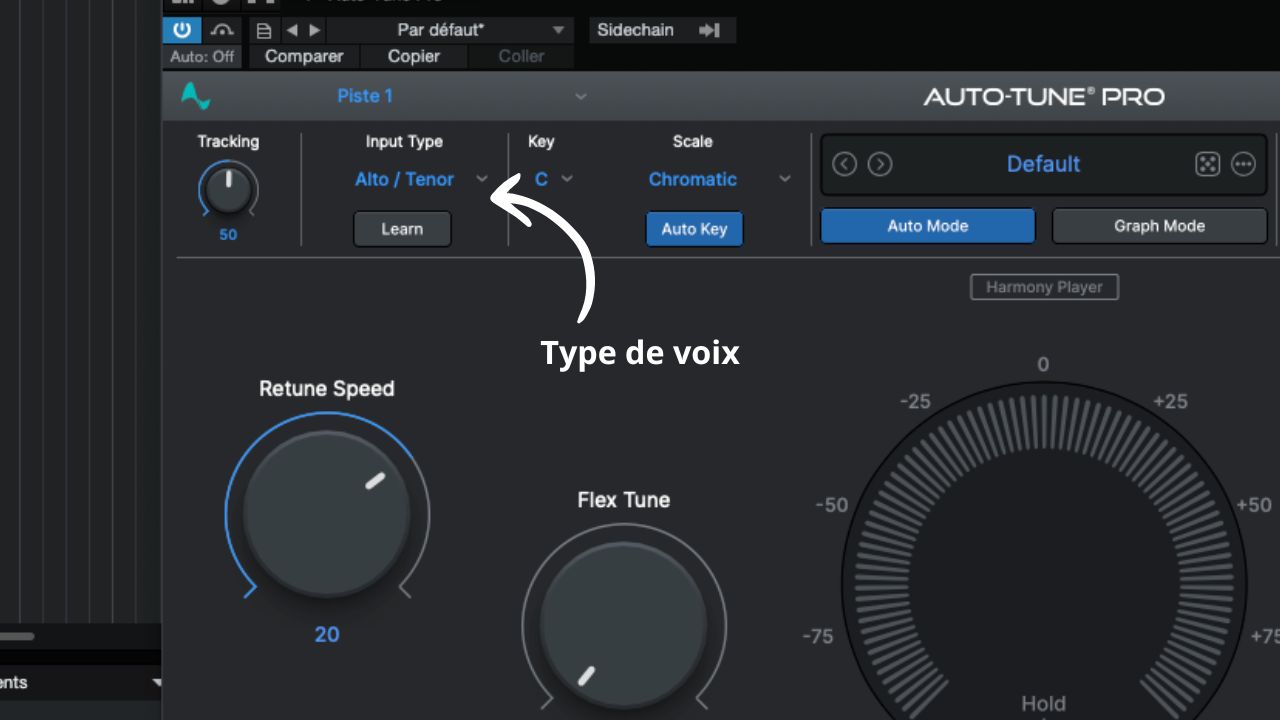Screen dimensions: 1280x720
Task: Change the 'Auto: Off' automation mode
Action: pos(203,56)
